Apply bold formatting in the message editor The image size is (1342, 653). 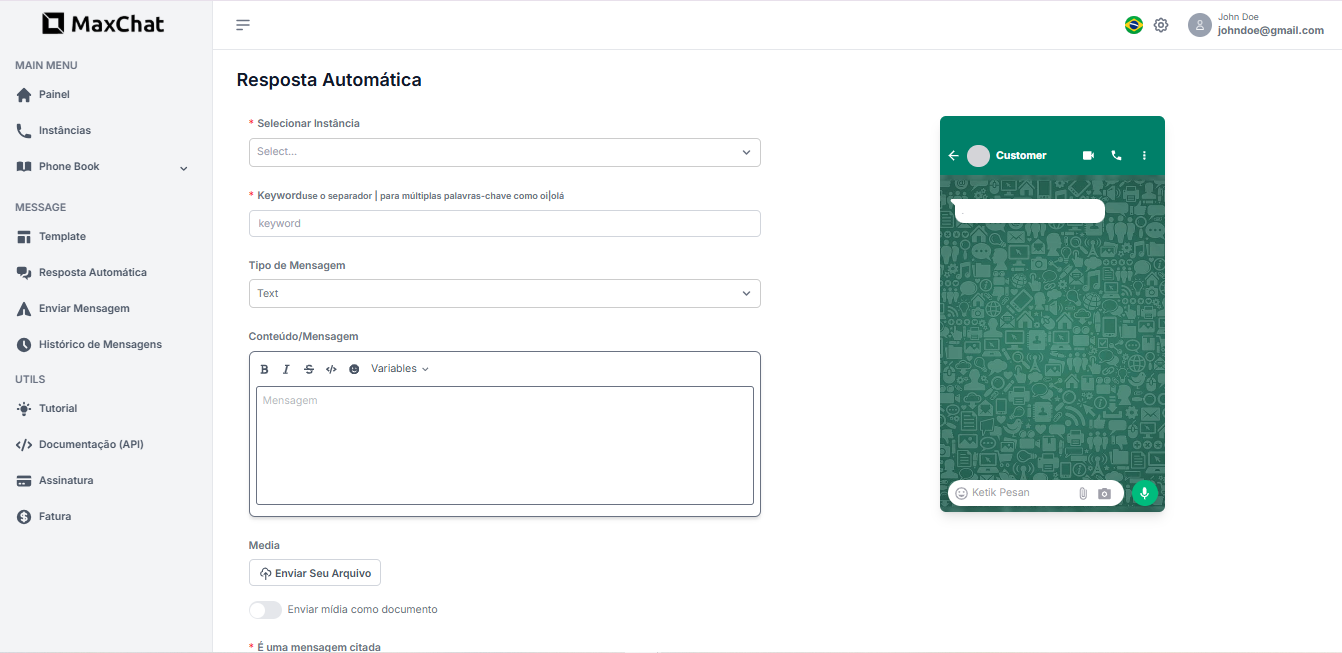(264, 369)
